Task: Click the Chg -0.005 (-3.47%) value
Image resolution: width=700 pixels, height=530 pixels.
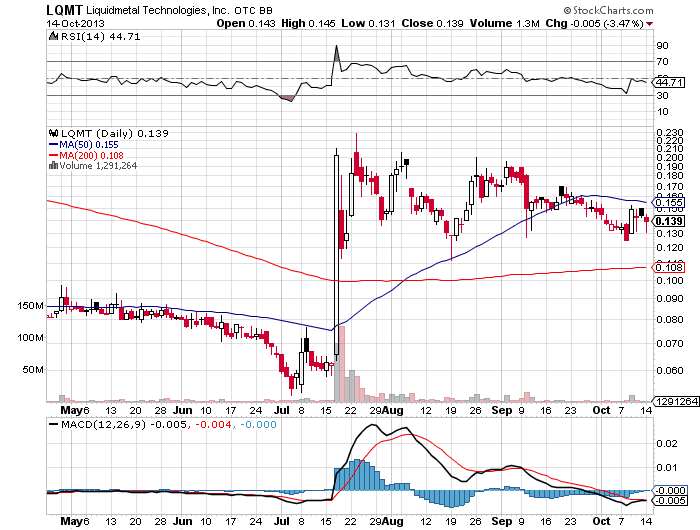Action: [595, 24]
